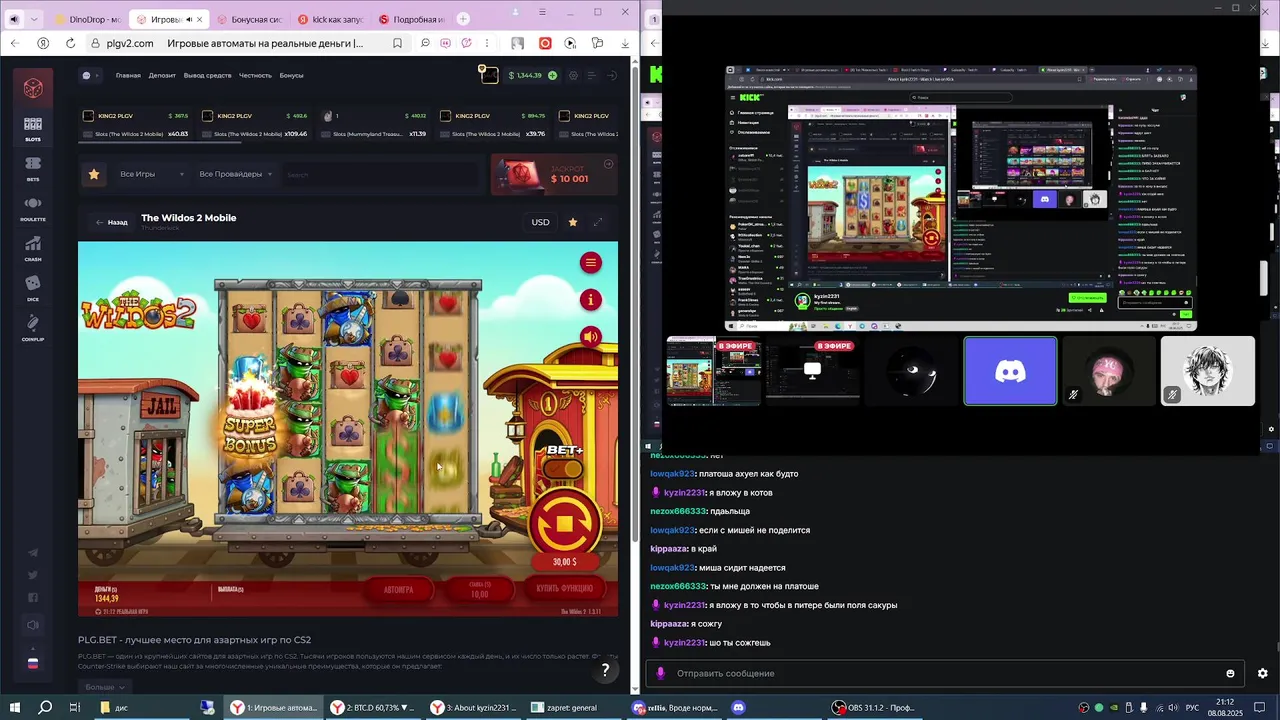This screenshot has width=1280, height=720.
Task: Open chat settings gear
Action: click(1262, 673)
